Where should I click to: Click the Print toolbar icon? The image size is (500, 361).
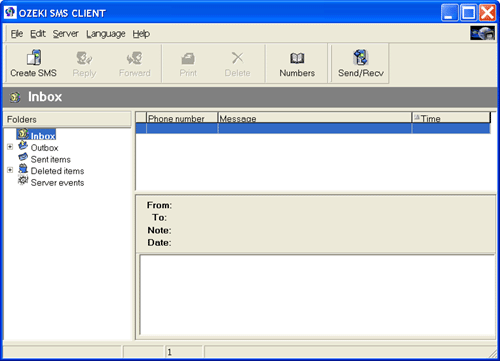click(x=188, y=59)
